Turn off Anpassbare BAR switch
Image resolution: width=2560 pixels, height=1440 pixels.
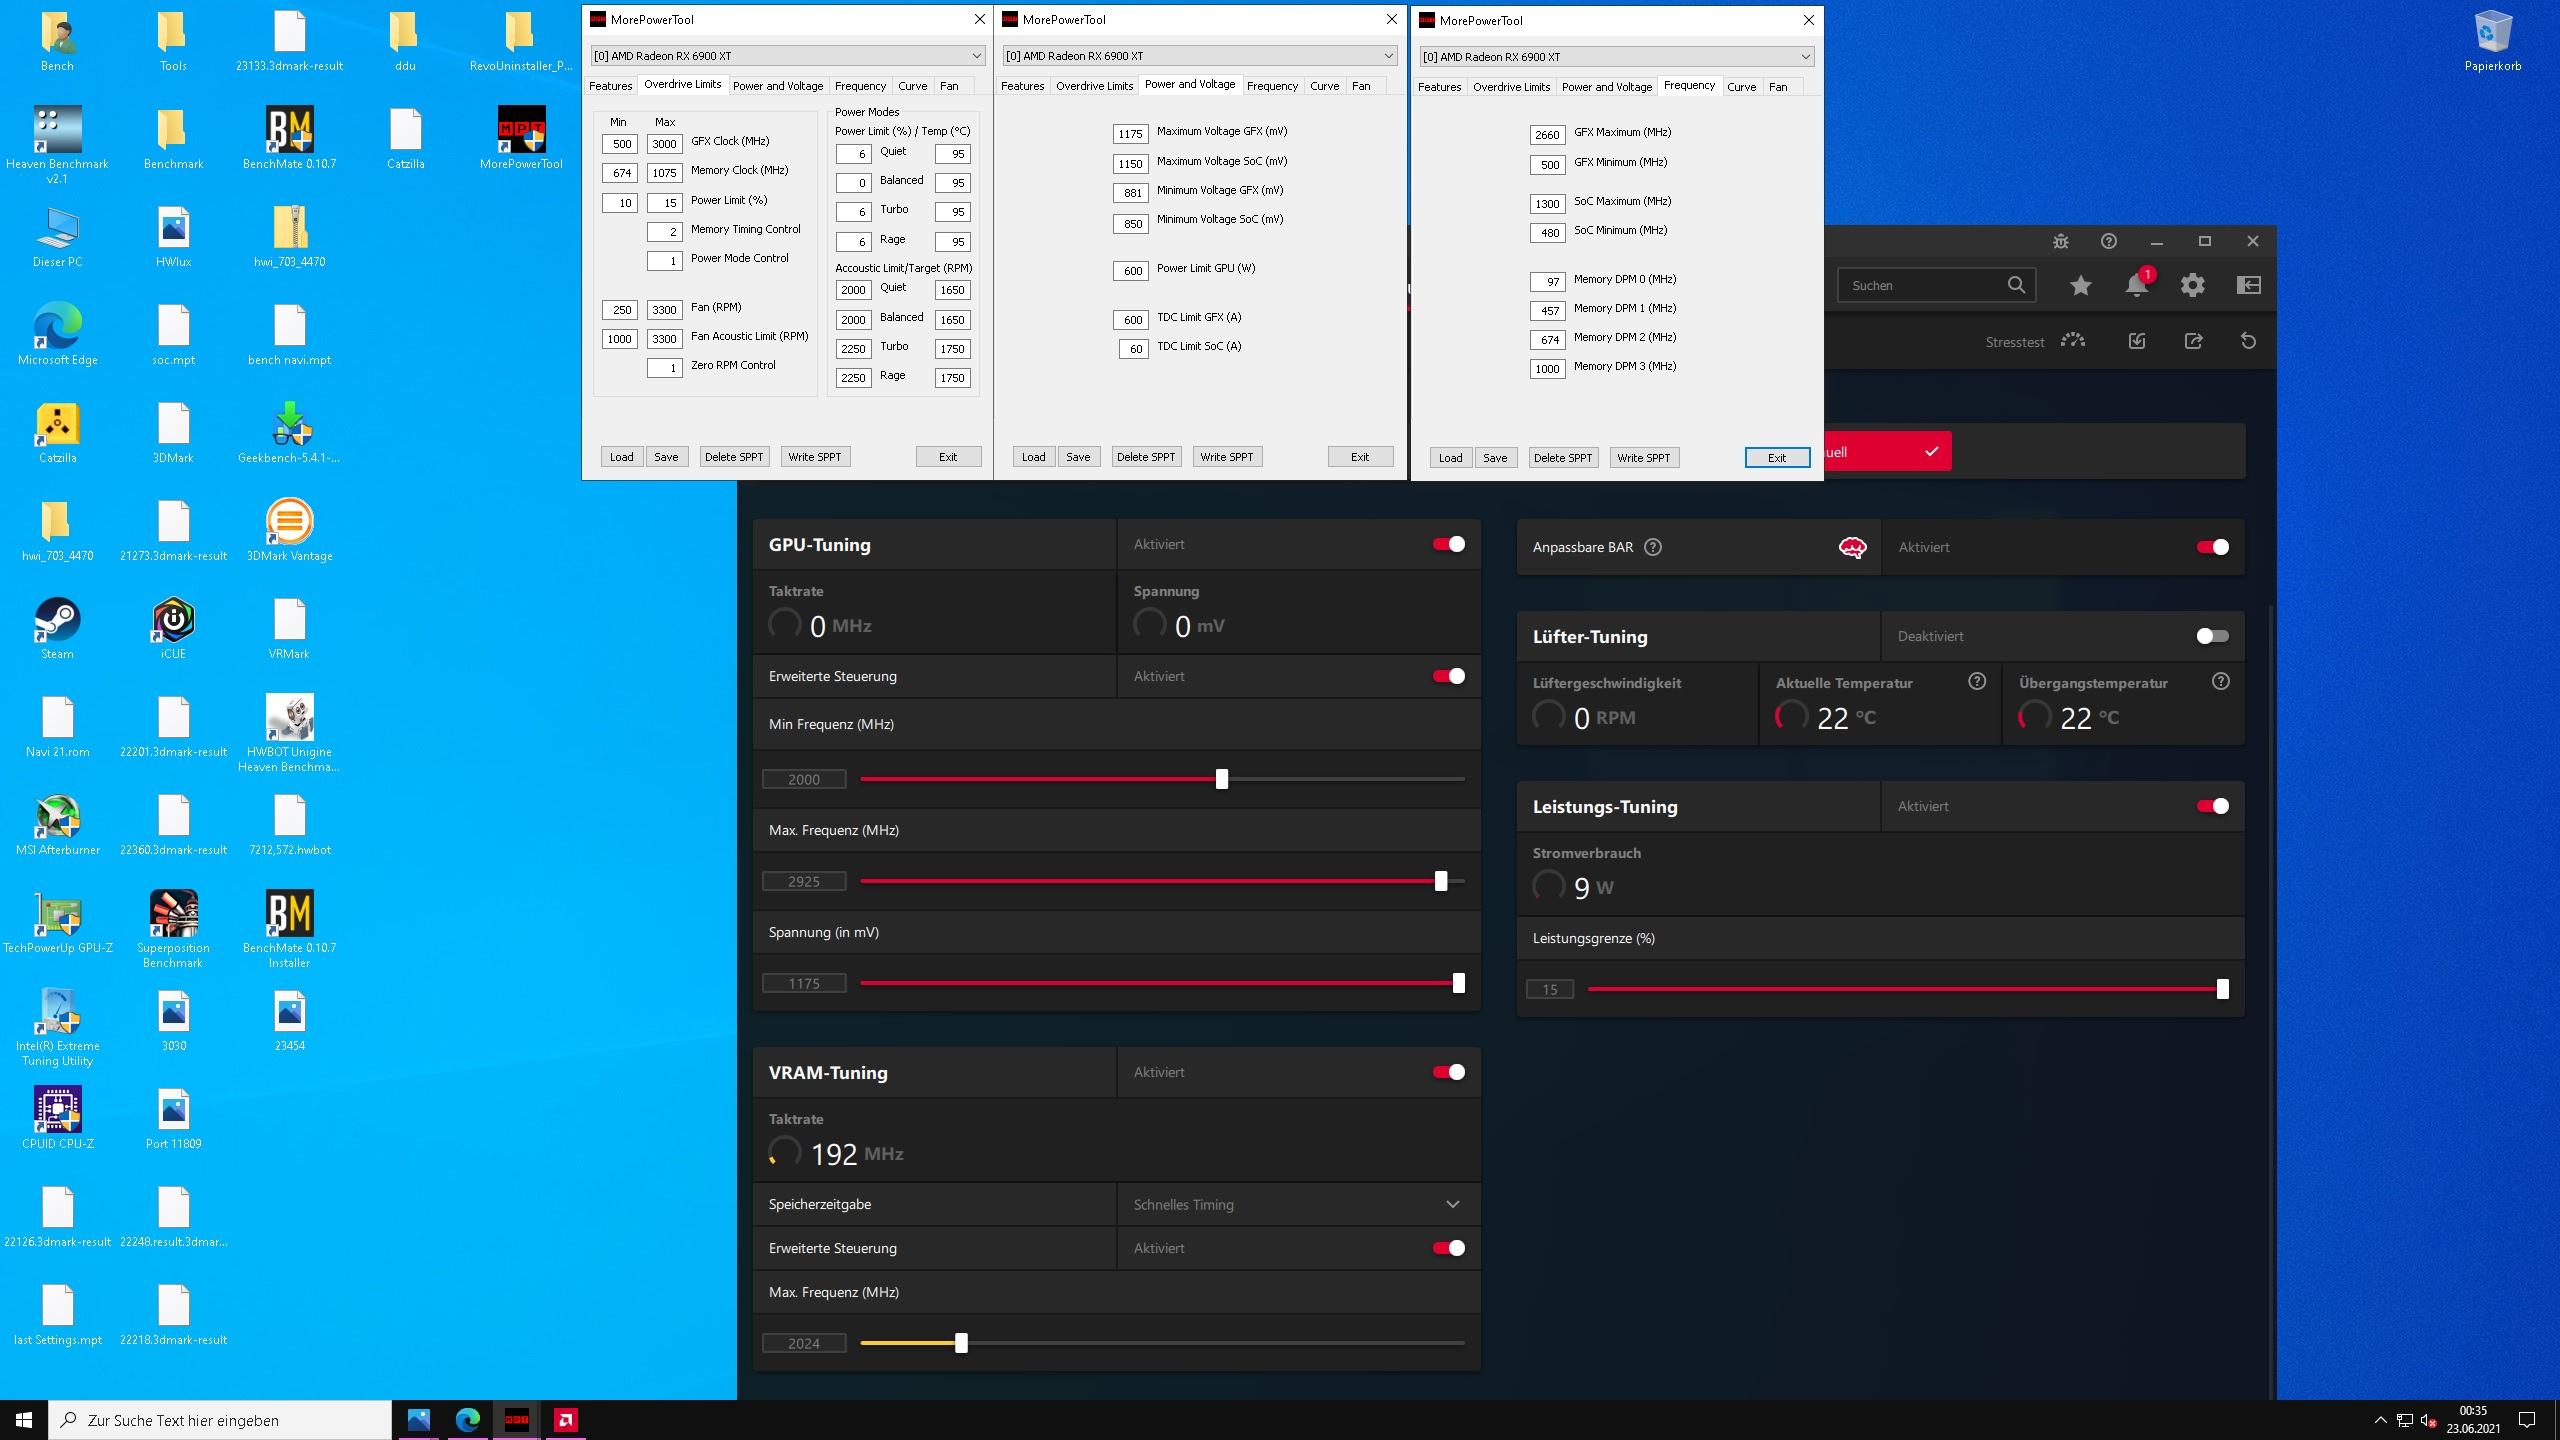(x=2212, y=547)
